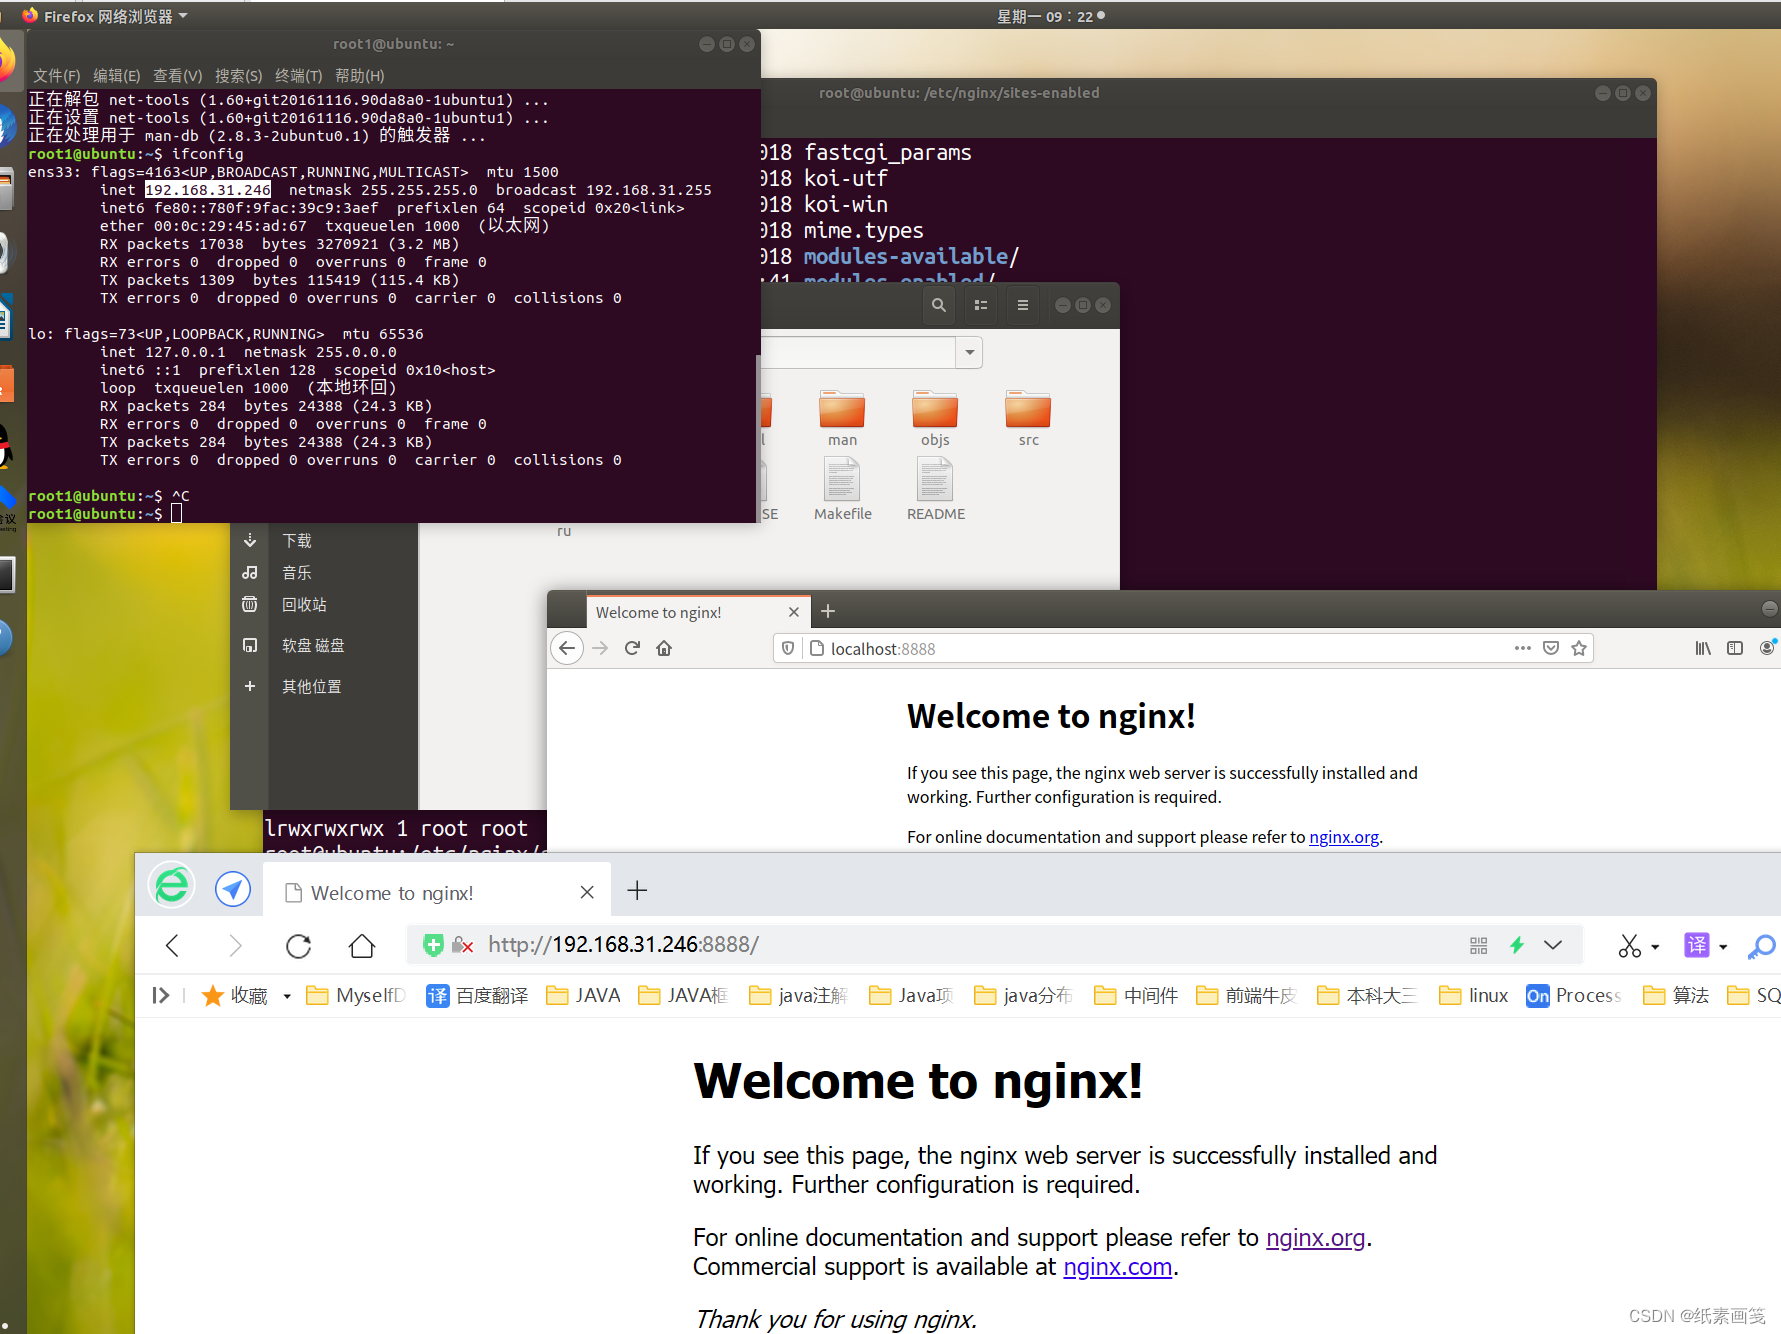This screenshot has width=1781, height=1334.
Task: Go home in the 360 browser
Action: tap(362, 945)
